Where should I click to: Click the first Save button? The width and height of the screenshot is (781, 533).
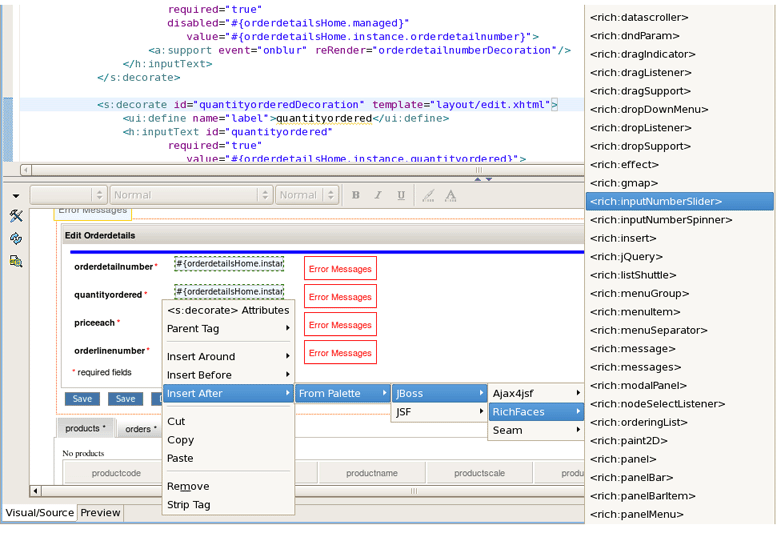pyautogui.click(x=82, y=399)
